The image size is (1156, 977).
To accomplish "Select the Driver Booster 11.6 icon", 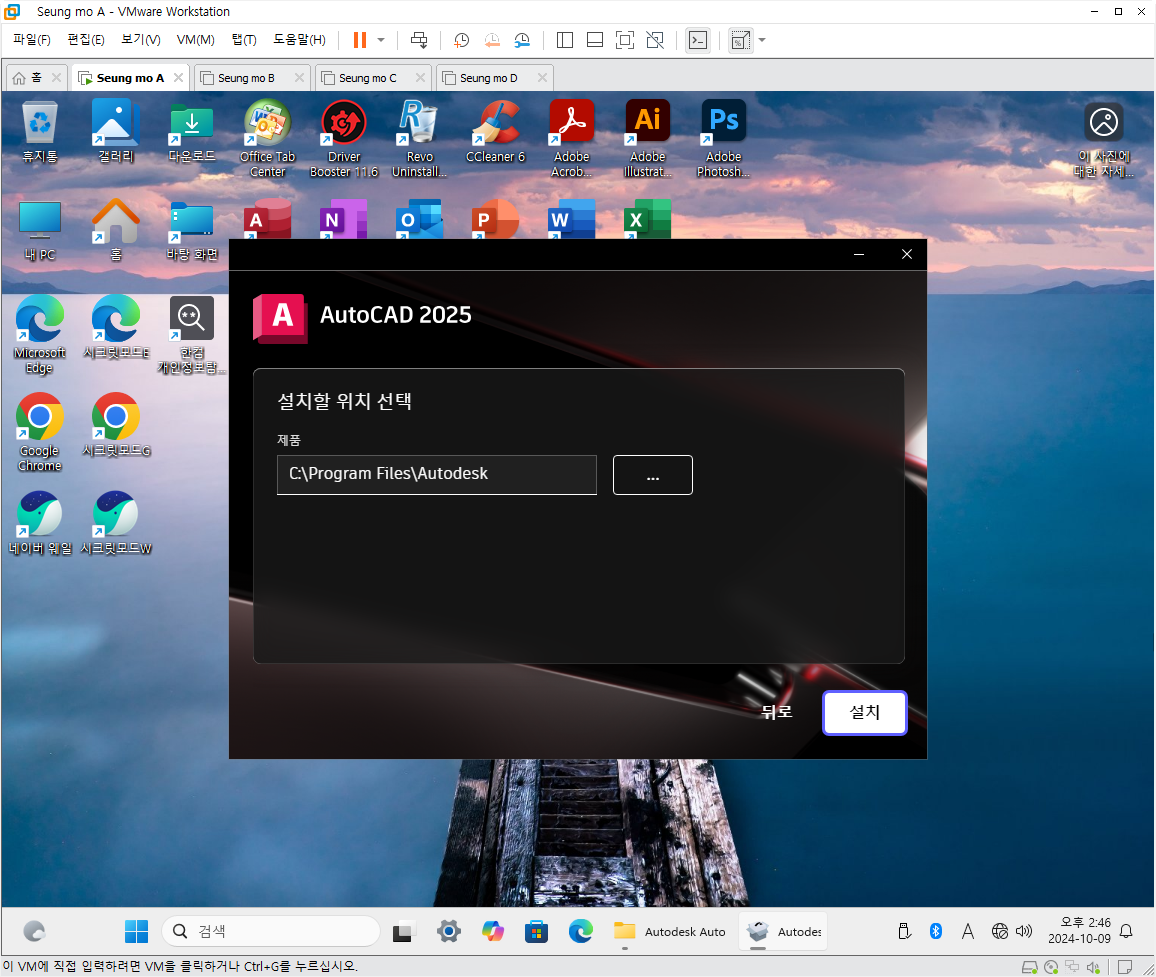I will 344,139.
